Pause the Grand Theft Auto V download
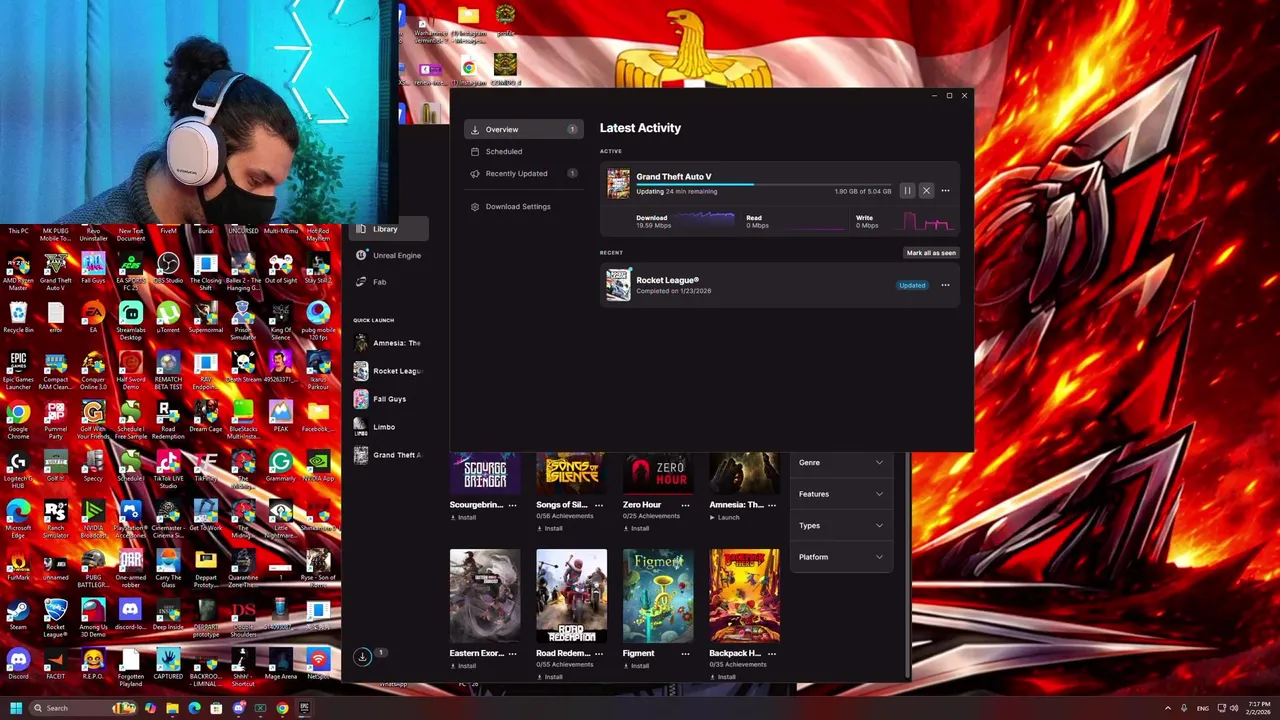Image resolution: width=1280 pixels, height=720 pixels. (907, 190)
